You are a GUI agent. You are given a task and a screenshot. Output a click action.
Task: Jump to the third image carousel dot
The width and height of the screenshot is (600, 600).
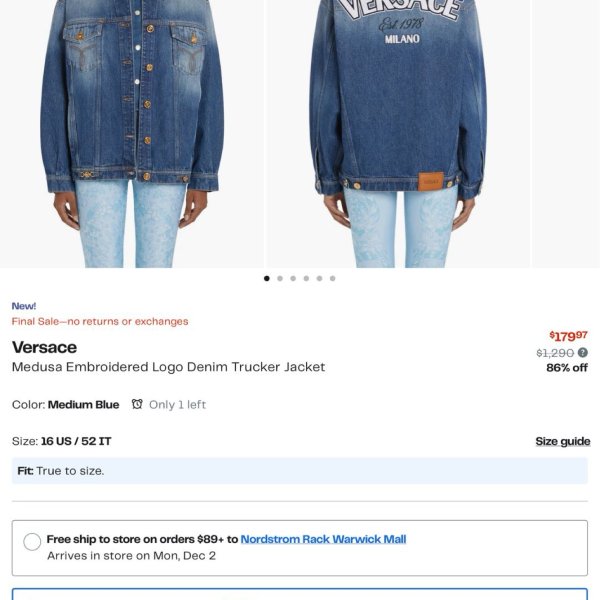pos(293,278)
